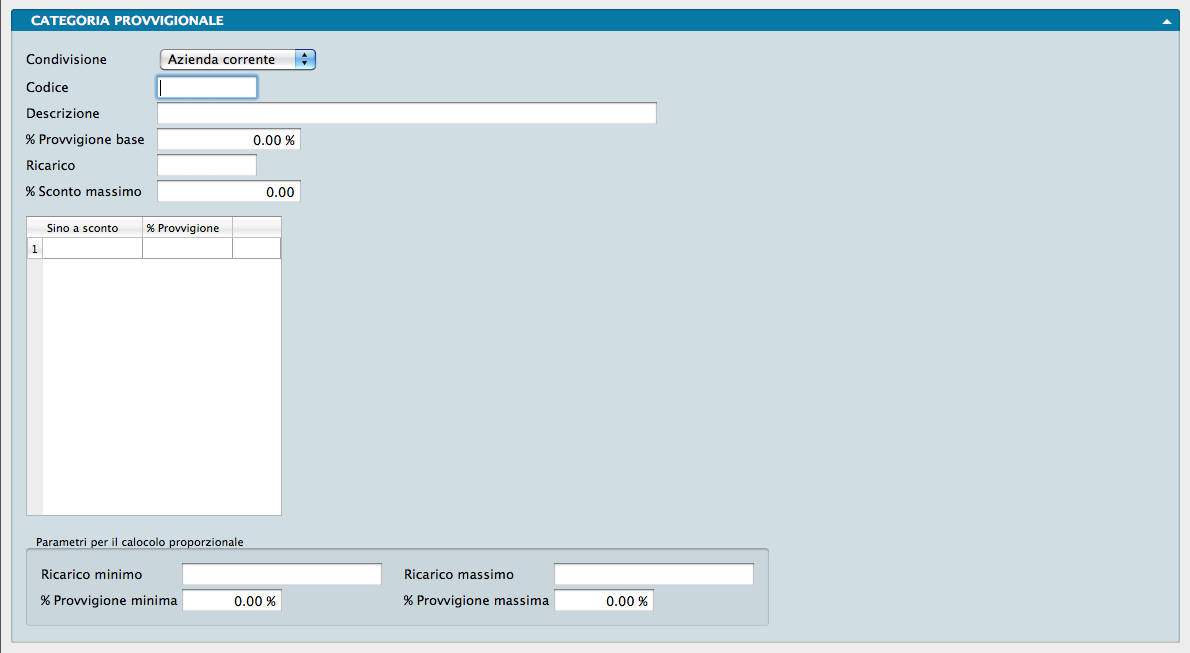The width and height of the screenshot is (1190, 653).
Task: Click the unlabeled third column header
Action: tap(256, 228)
